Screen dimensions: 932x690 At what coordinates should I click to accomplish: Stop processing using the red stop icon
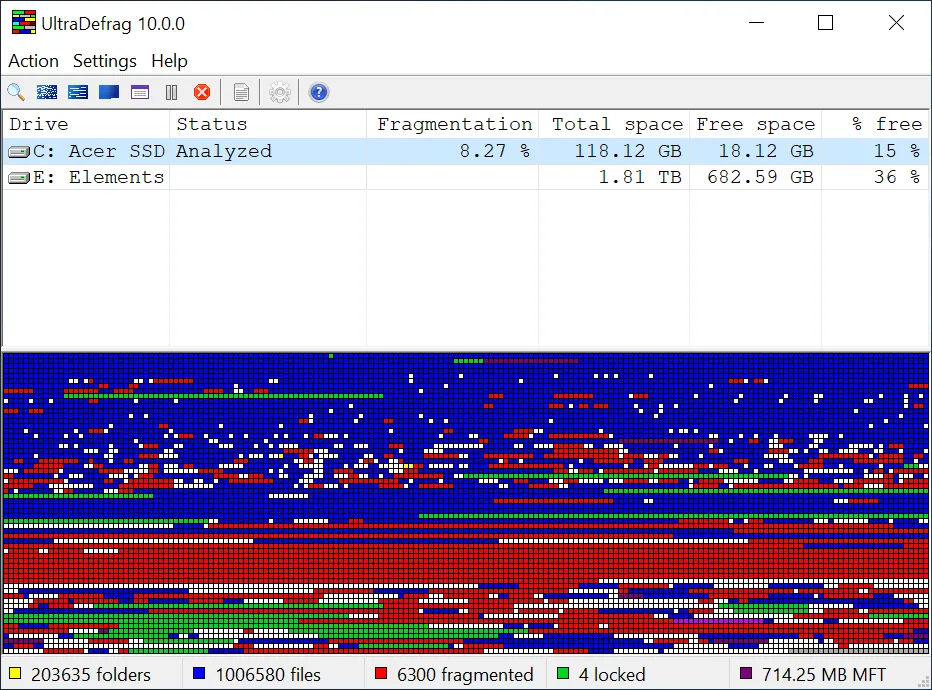pos(202,92)
